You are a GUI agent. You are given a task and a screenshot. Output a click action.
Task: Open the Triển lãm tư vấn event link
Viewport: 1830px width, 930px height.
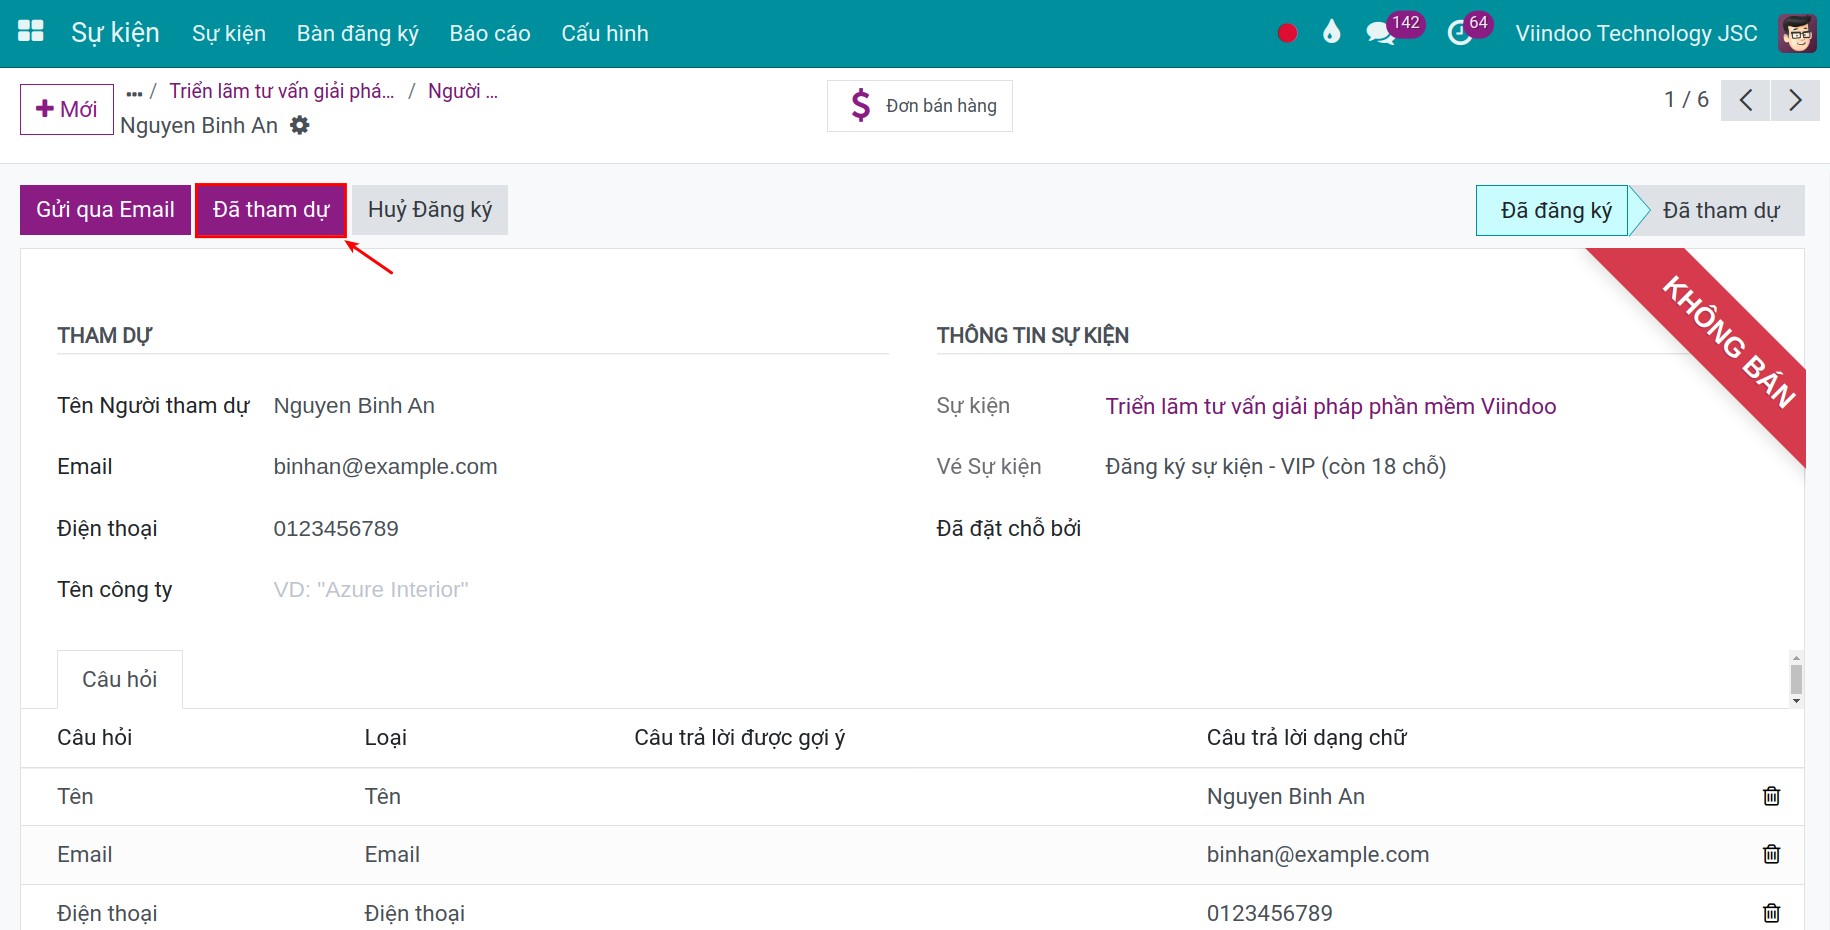[x=1330, y=406]
